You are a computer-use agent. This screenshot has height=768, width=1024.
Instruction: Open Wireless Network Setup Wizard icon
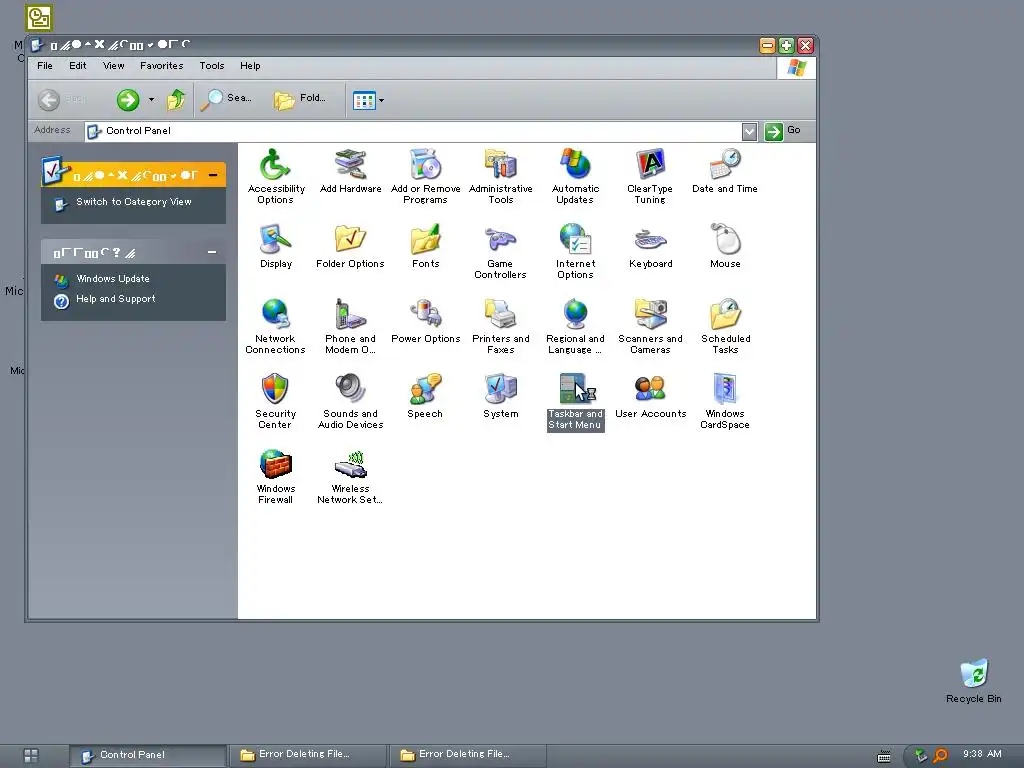tap(351, 476)
